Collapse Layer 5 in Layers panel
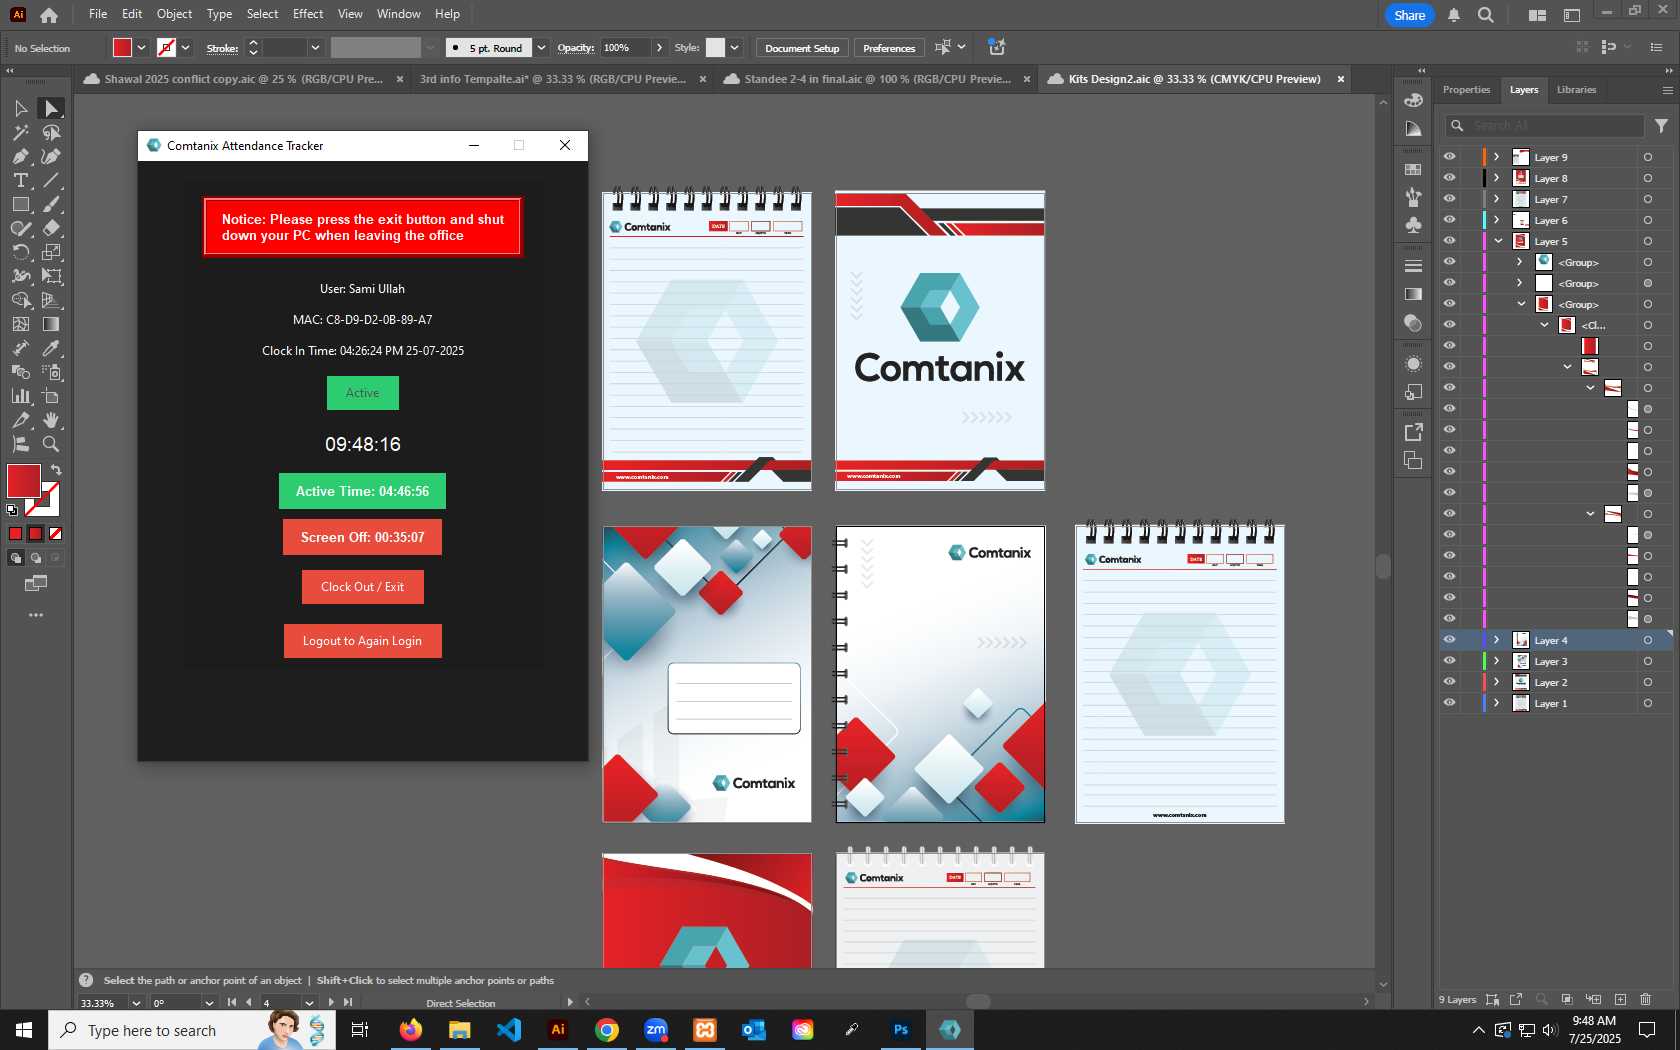Screen dimensions: 1680x1050 coord(1498,241)
